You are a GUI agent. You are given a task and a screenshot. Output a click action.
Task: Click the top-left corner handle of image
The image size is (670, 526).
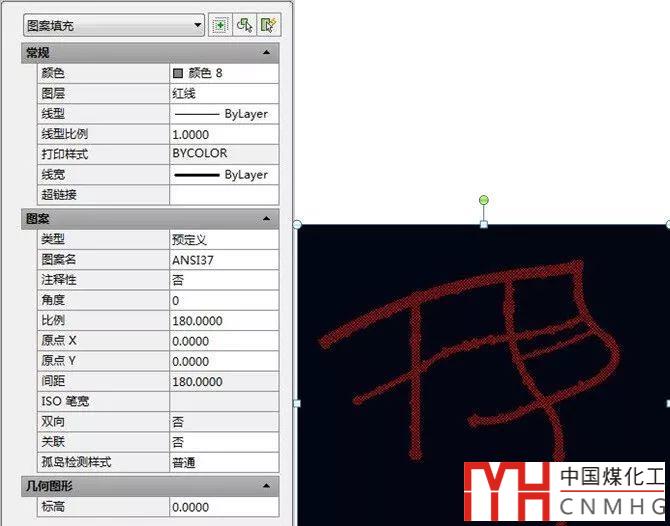pos(297,224)
